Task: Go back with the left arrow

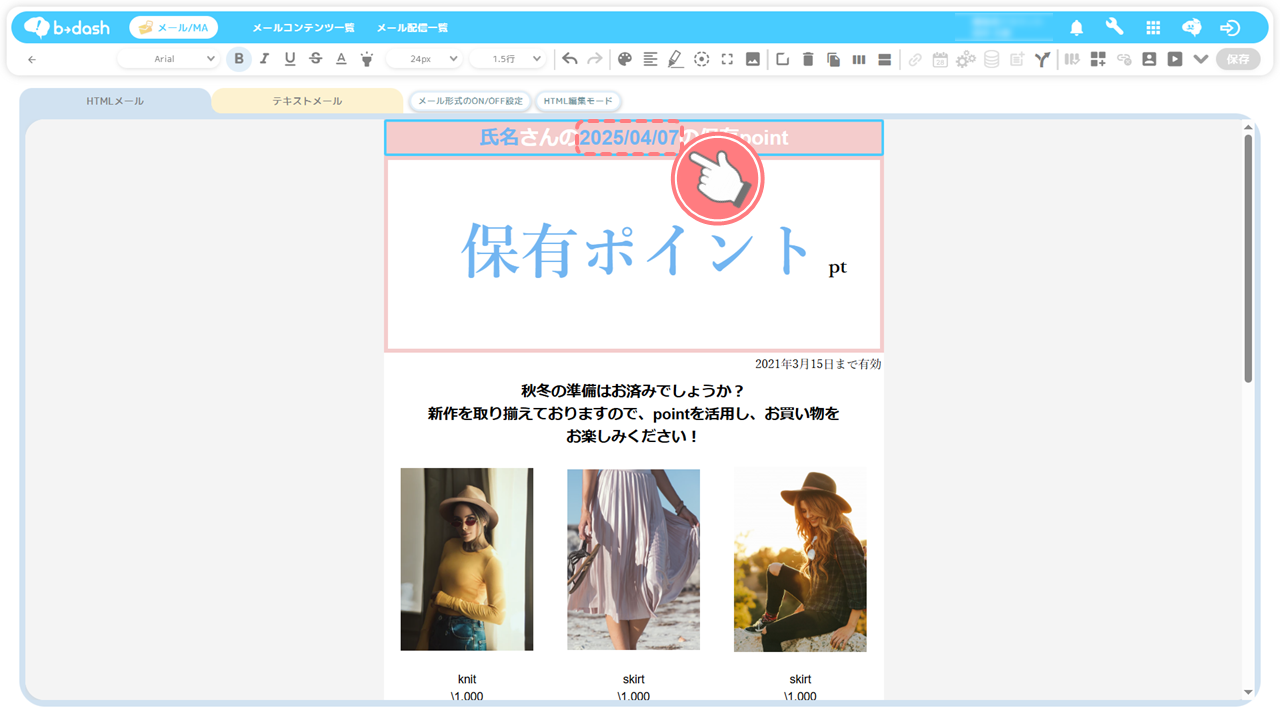Action: click(x=32, y=59)
